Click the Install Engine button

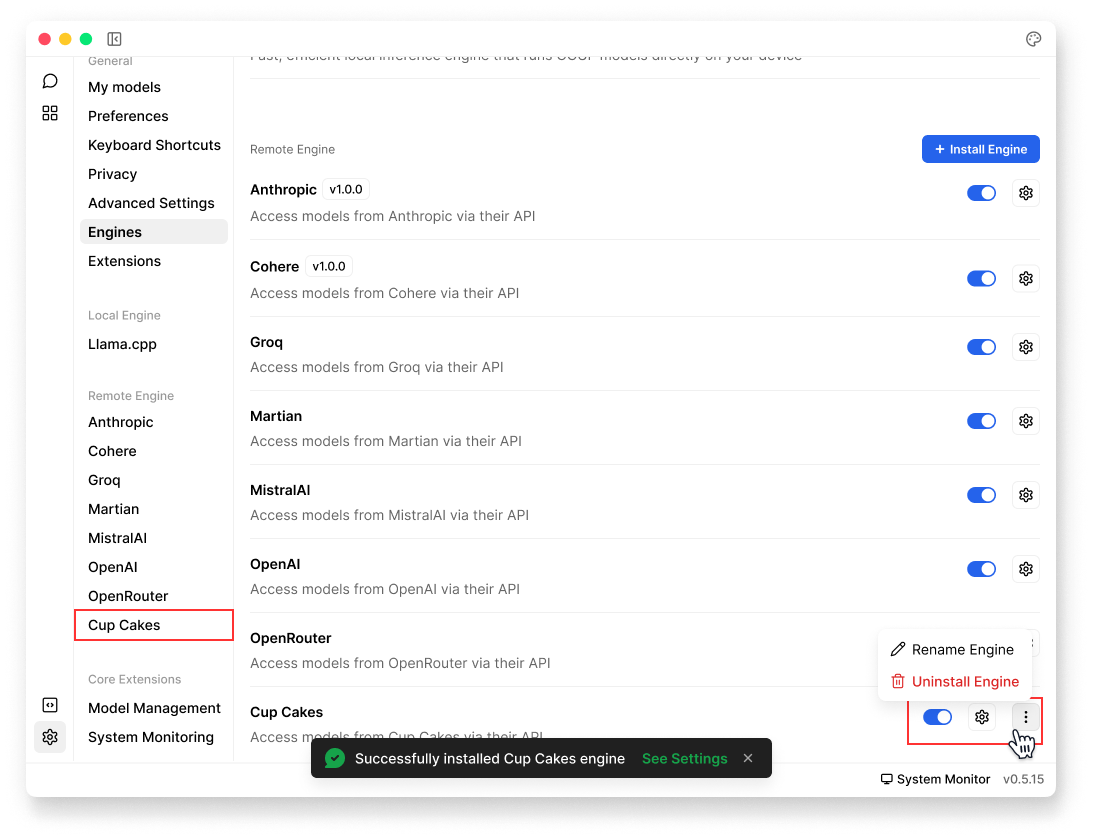(980, 149)
